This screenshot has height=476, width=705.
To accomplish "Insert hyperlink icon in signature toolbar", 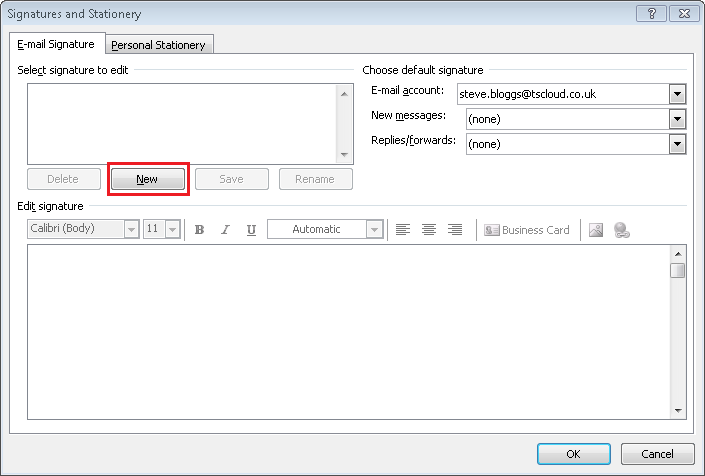I will pyautogui.click(x=622, y=230).
